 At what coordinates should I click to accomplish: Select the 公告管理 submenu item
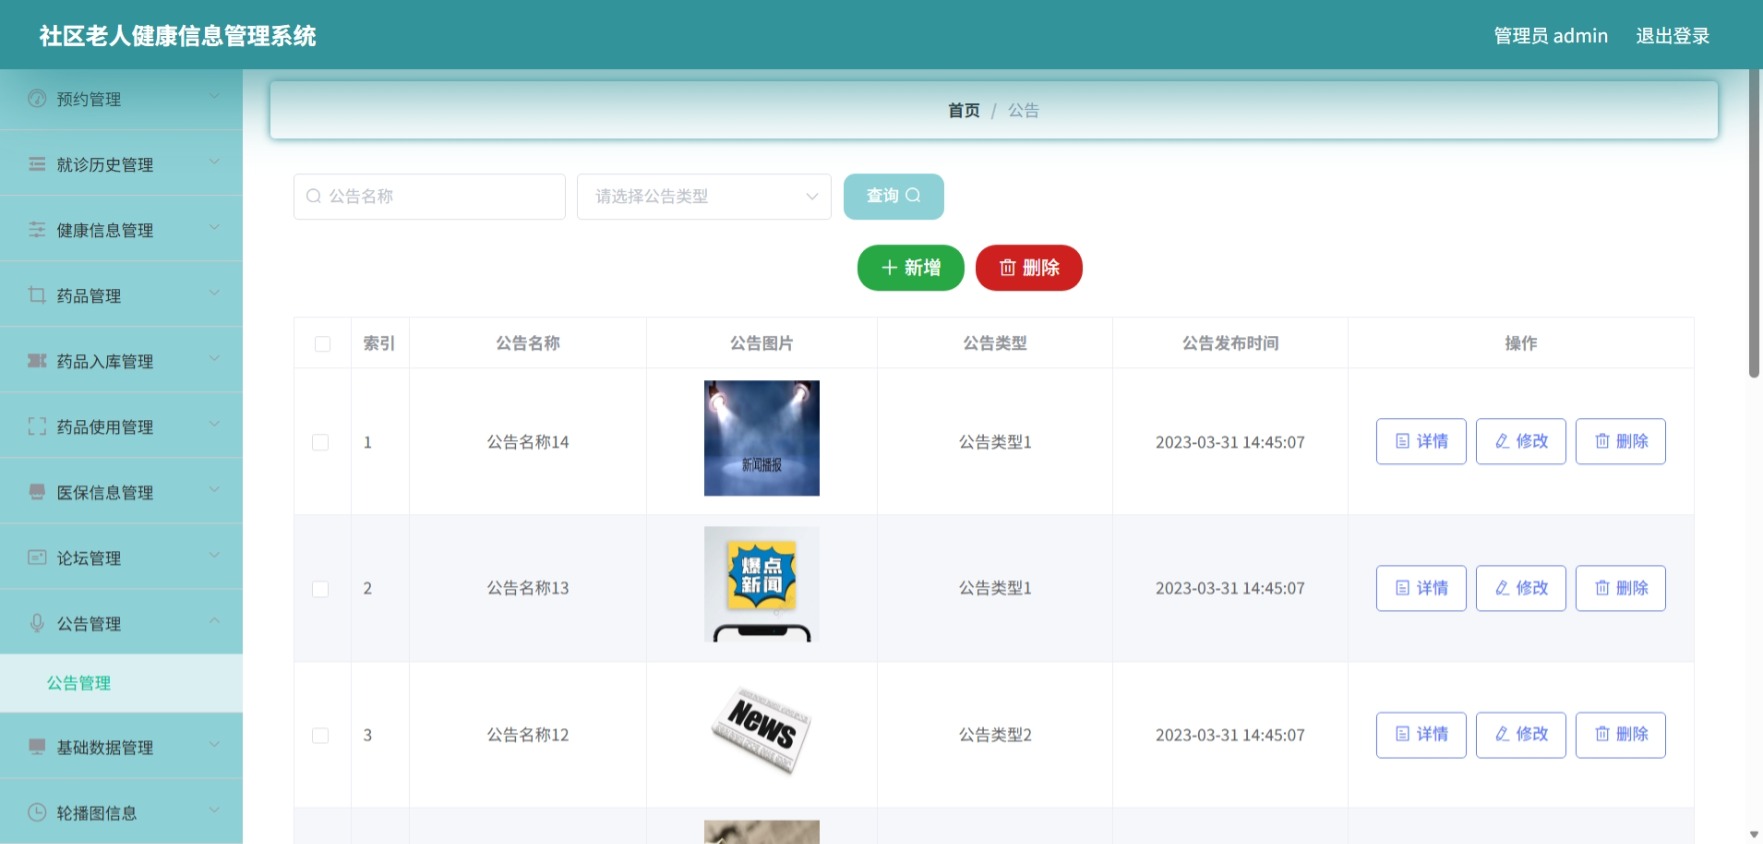[121, 683]
